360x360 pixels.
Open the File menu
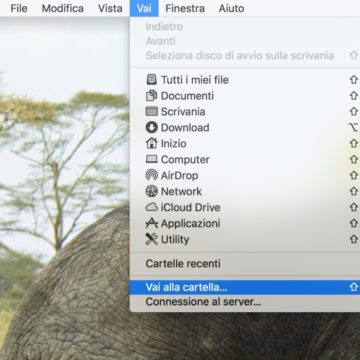19,8
